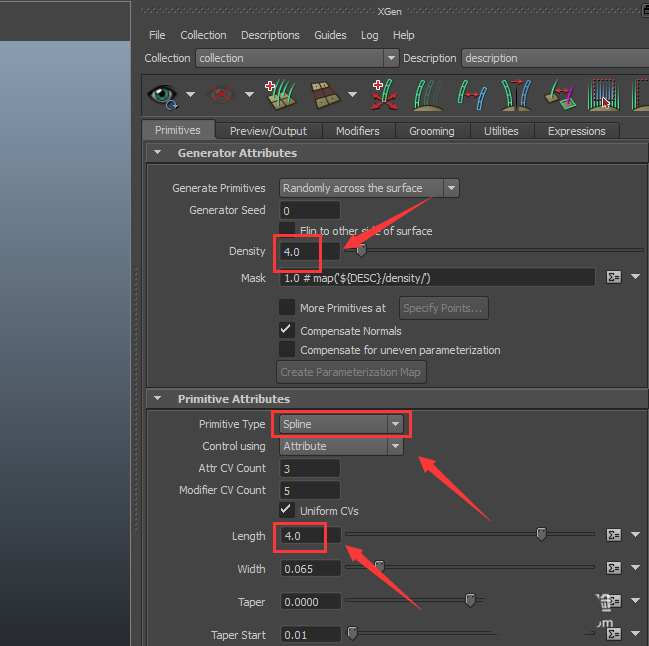Enable More Primitives at checkbox
The width and height of the screenshot is (649, 646).
tap(287, 307)
